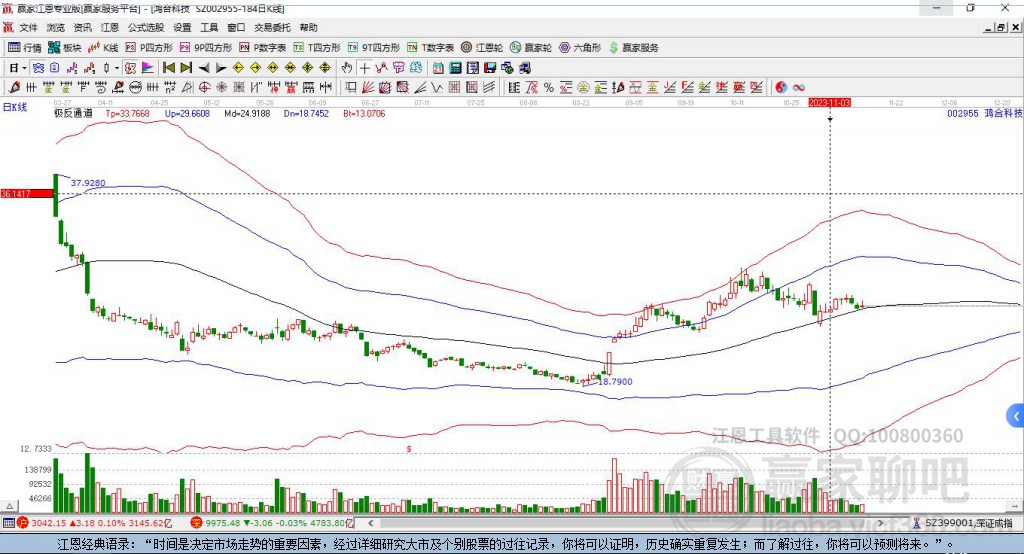Click the Md=24.9188 value

click(x=247, y=114)
